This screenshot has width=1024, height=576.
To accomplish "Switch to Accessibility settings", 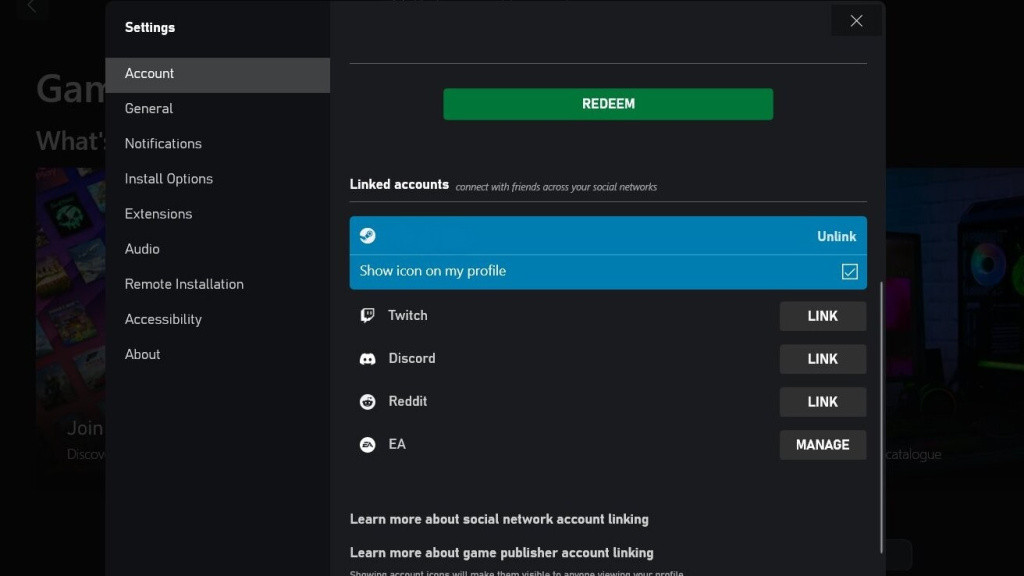I will [x=163, y=319].
